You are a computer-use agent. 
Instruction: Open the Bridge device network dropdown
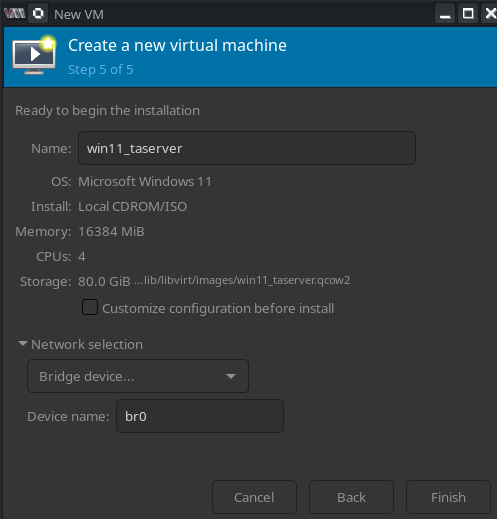click(x=138, y=376)
